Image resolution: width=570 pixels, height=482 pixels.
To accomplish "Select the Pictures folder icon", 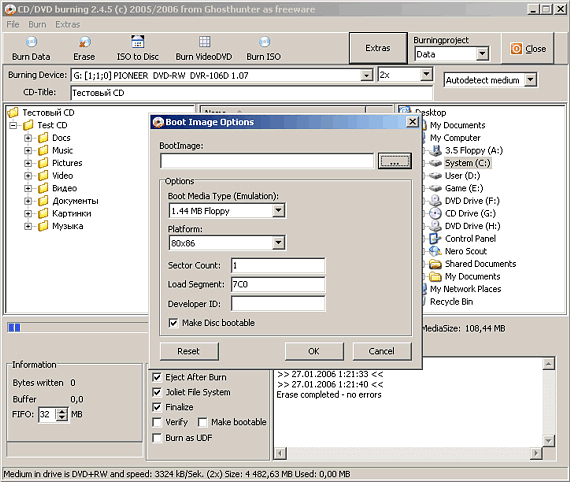I will (x=43, y=163).
